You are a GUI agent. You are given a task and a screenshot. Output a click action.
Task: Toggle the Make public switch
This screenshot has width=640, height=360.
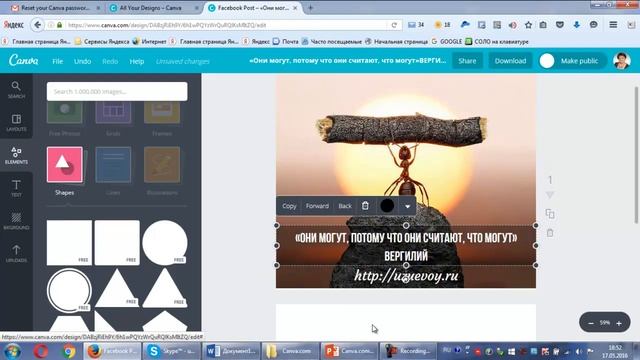[x=547, y=61]
